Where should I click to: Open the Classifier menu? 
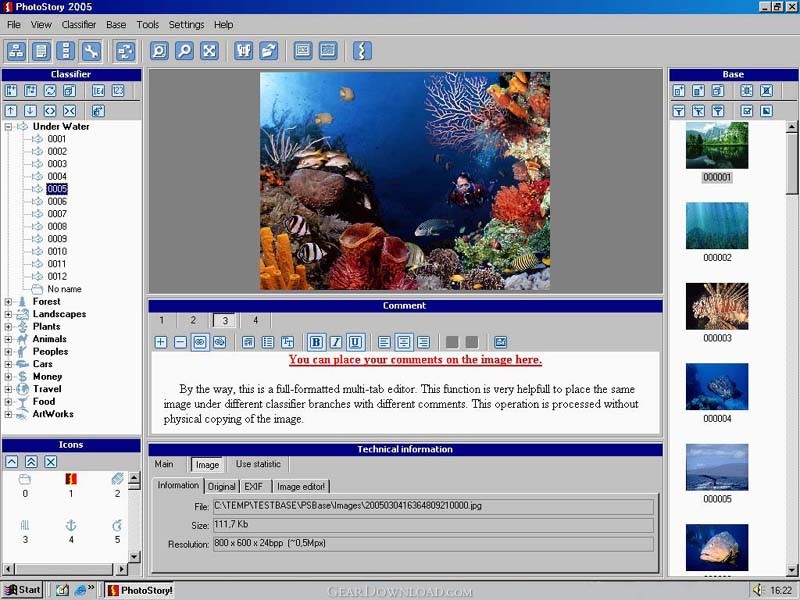(x=79, y=24)
